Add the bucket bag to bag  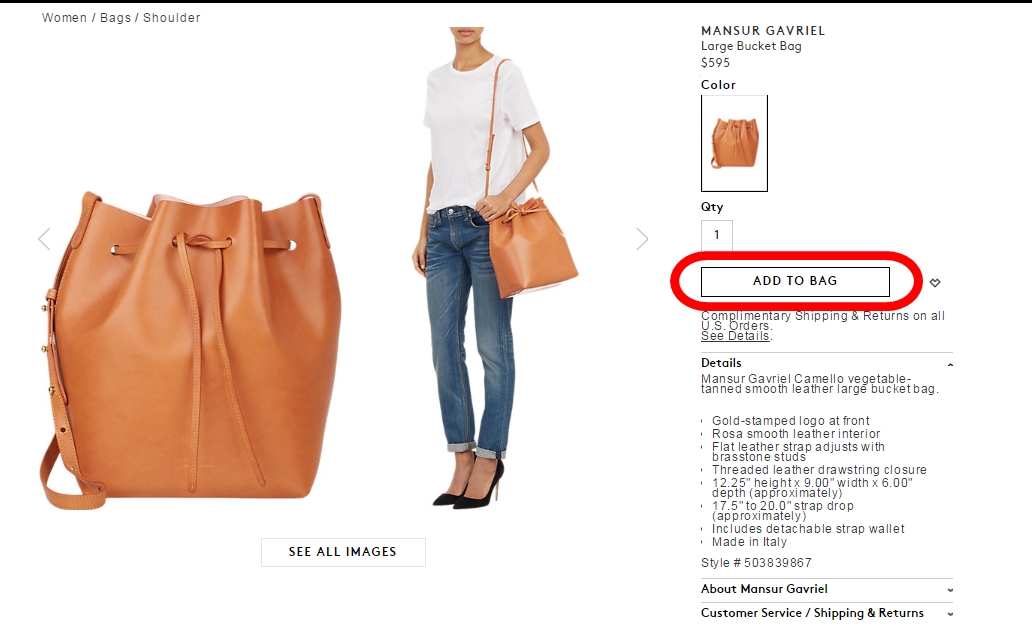(x=795, y=281)
